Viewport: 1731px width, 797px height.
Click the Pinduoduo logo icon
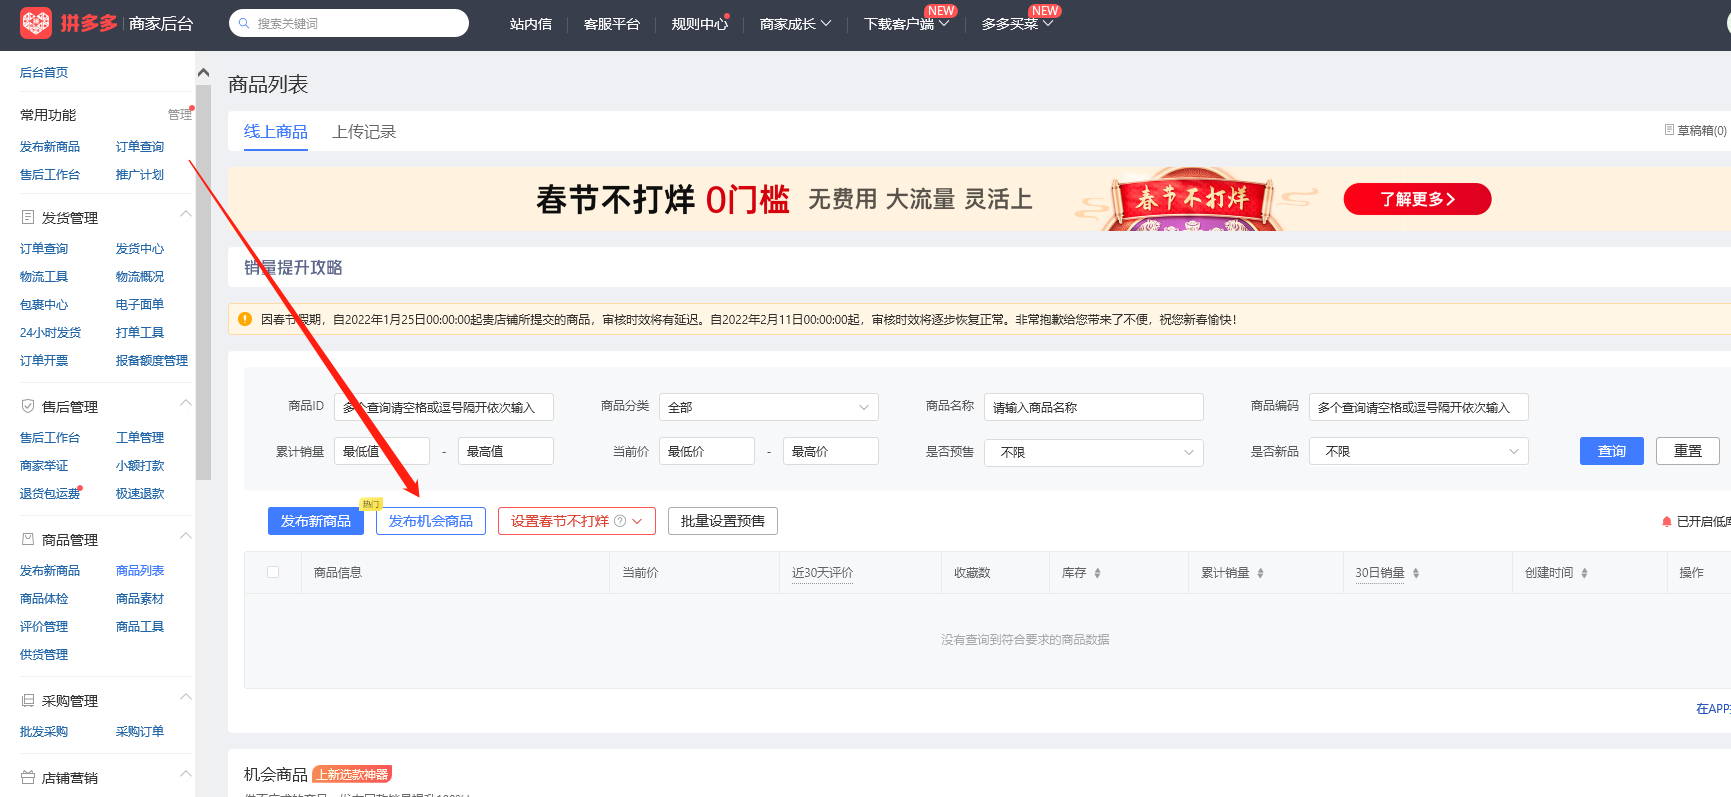(x=36, y=23)
